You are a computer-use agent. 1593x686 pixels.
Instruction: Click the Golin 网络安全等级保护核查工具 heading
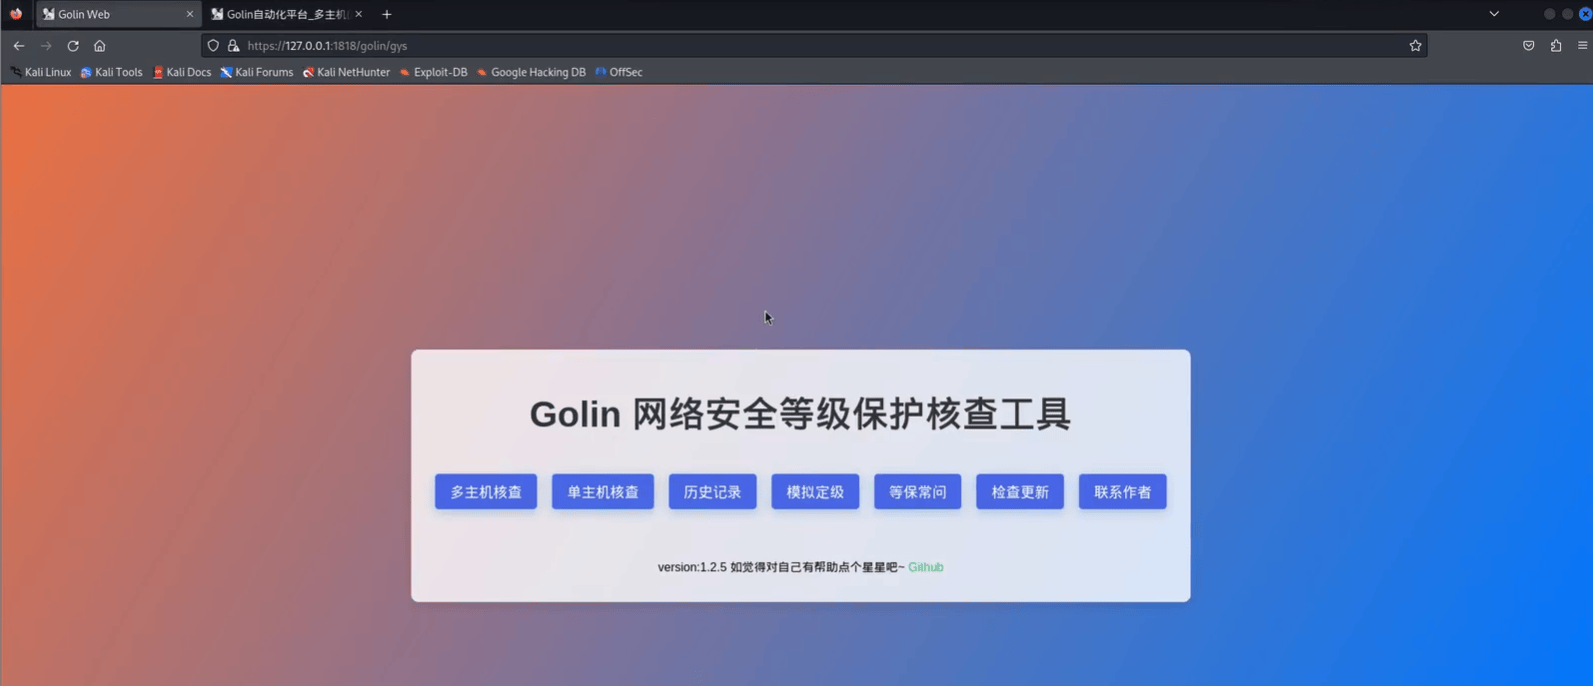[x=800, y=414]
